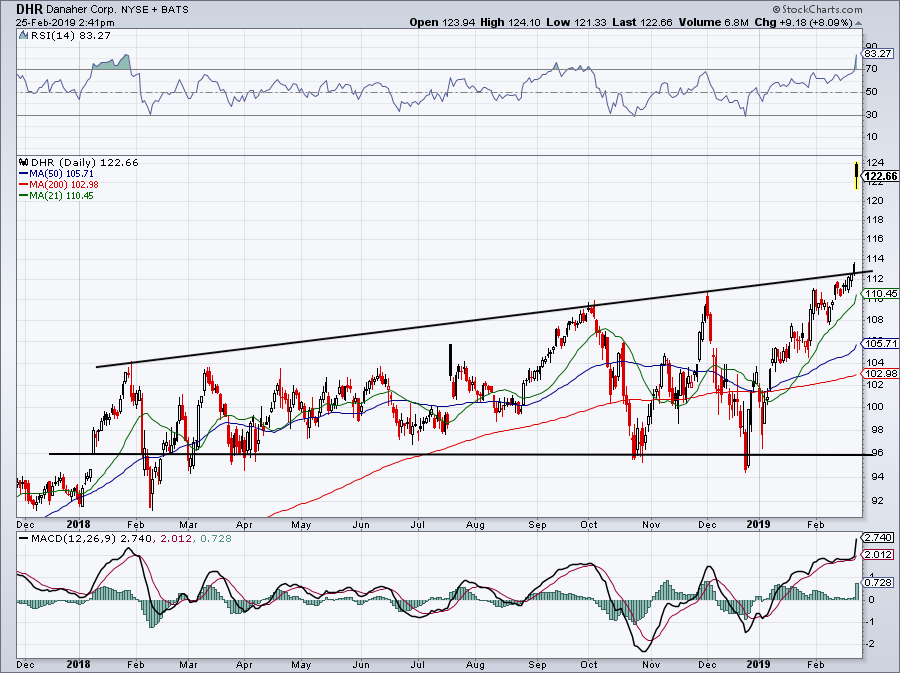Click the boxed 2.740 MACD tag on right axis
Screen dimensions: 900x673
coord(878,538)
